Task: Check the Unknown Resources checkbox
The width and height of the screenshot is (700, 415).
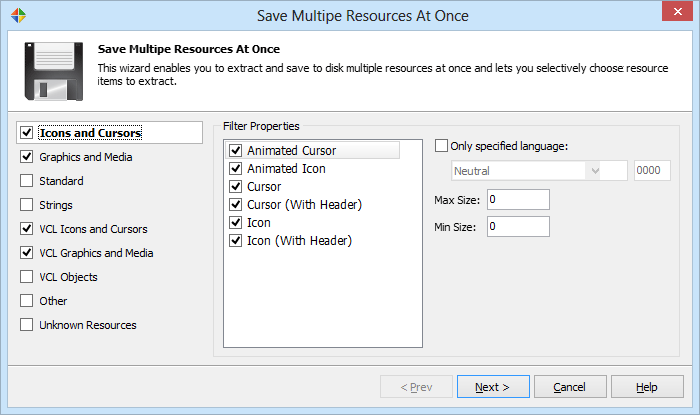Action: tap(26, 325)
